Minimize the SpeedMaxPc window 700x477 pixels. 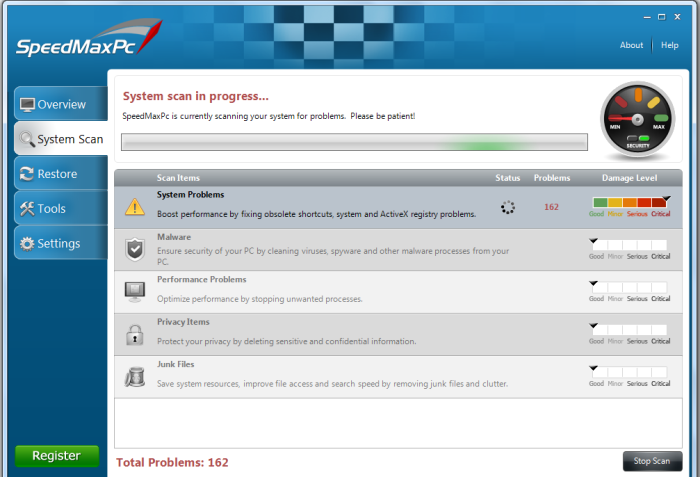click(647, 17)
